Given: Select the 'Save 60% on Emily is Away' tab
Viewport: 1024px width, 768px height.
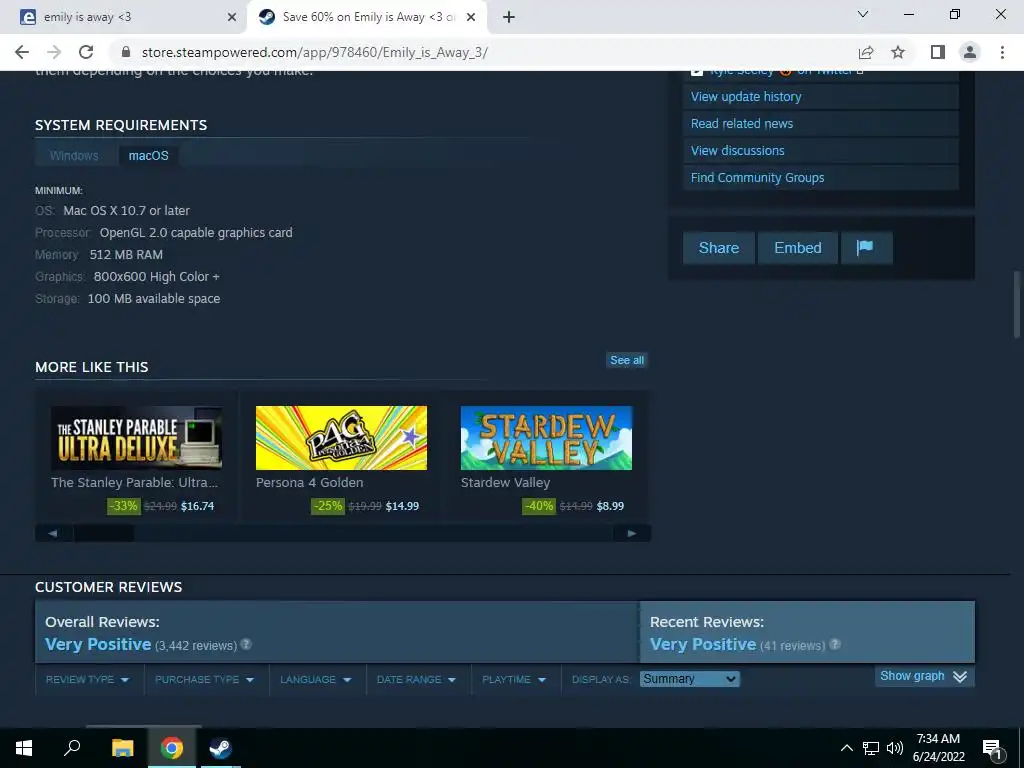Looking at the screenshot, I should 367,18.
